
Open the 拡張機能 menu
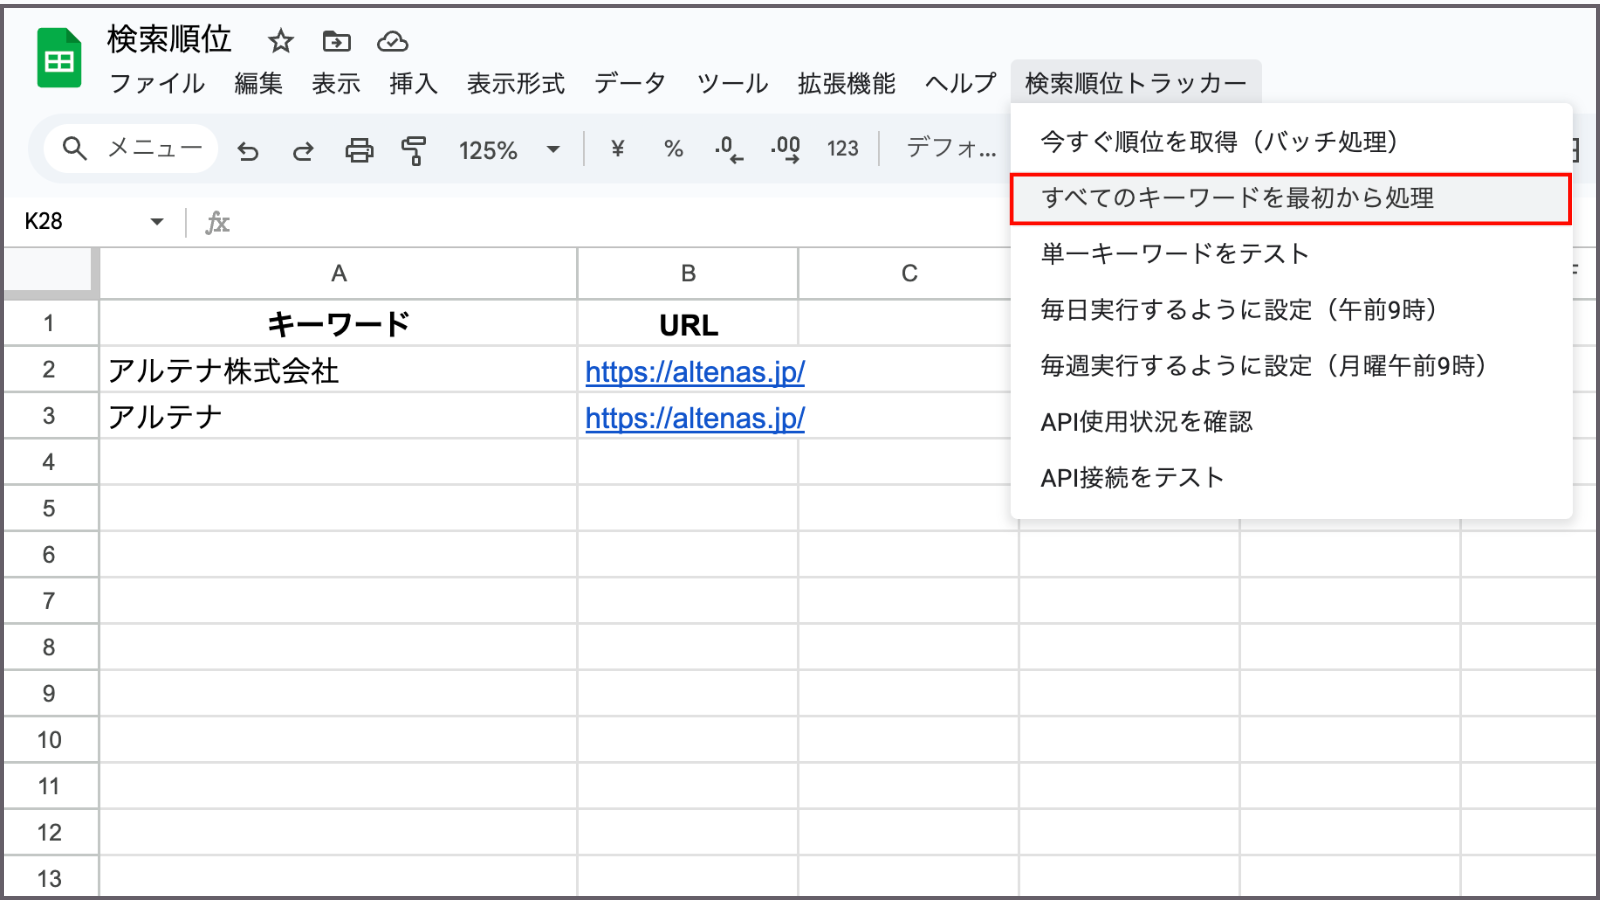[x=846, y=83]
